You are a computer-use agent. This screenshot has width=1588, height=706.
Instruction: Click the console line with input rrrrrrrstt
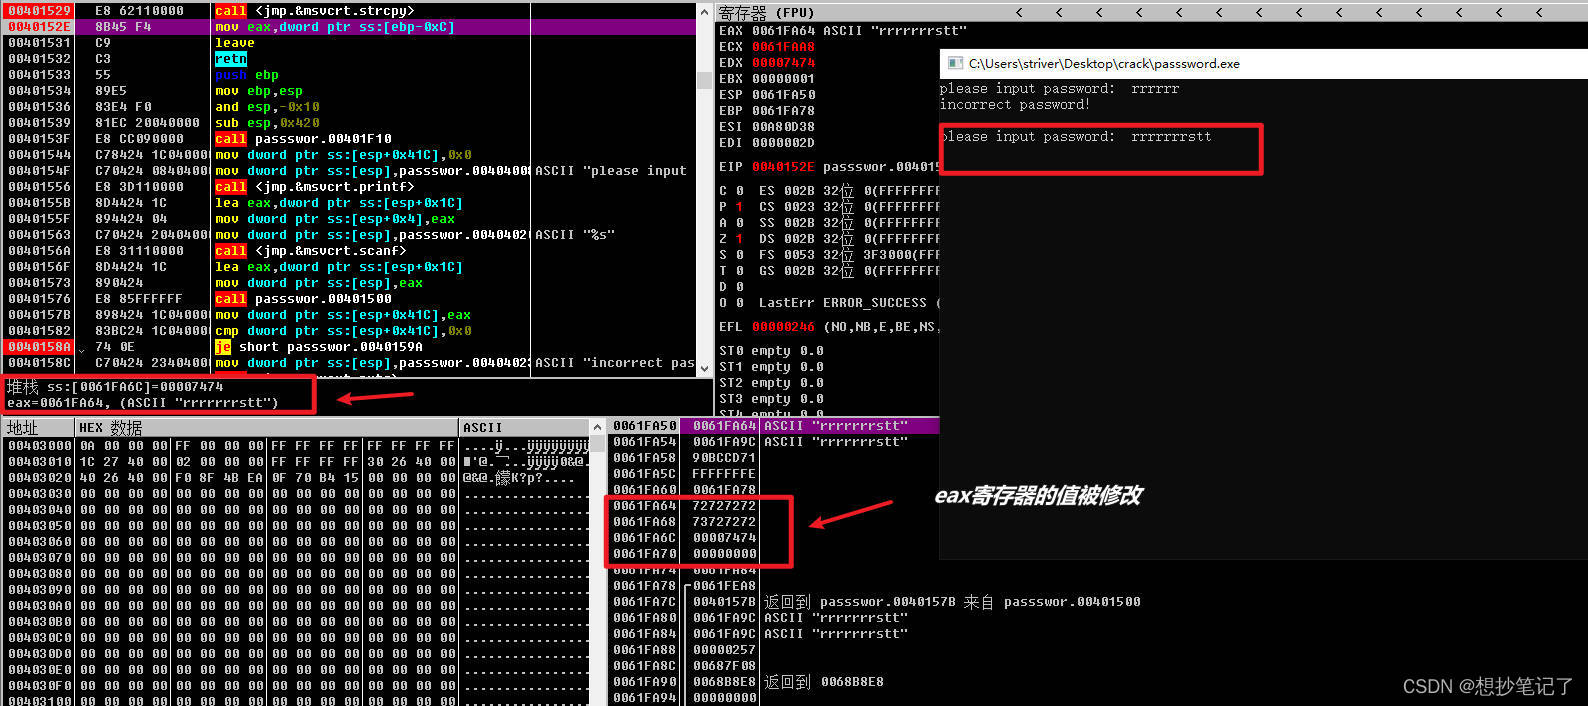(1076, 137)
